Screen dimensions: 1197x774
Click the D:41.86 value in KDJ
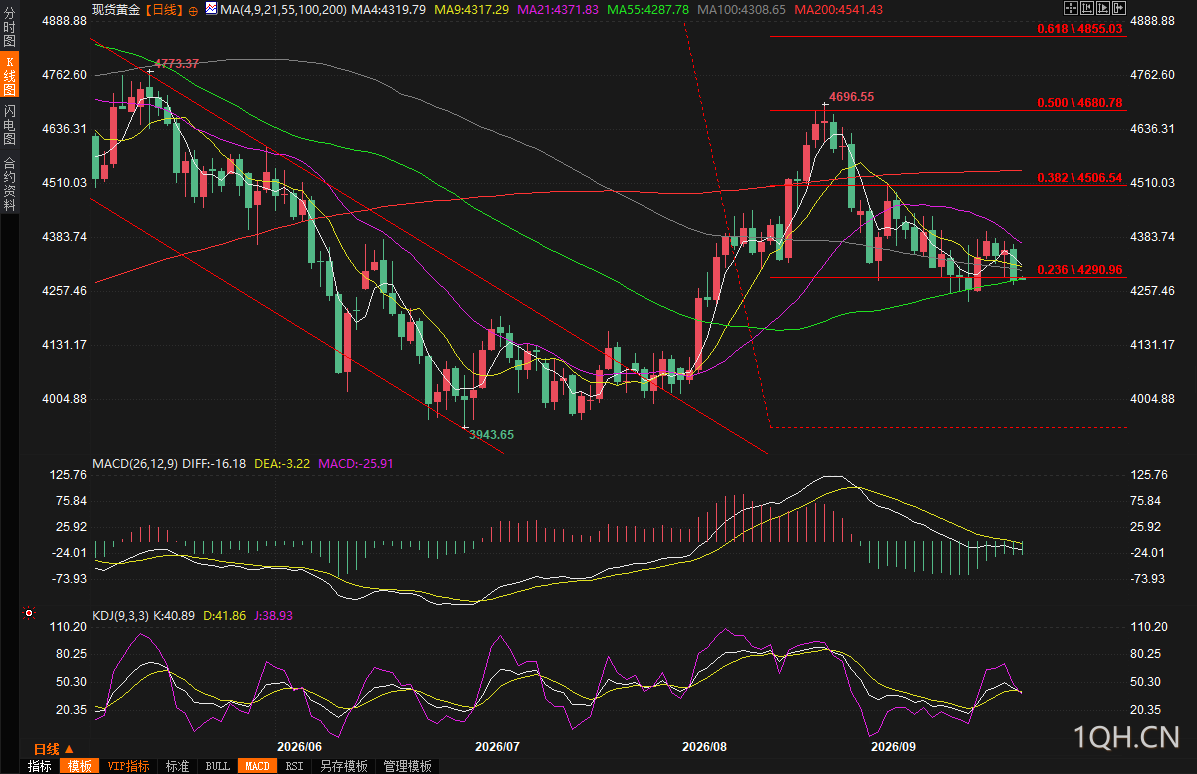[224, 615]
